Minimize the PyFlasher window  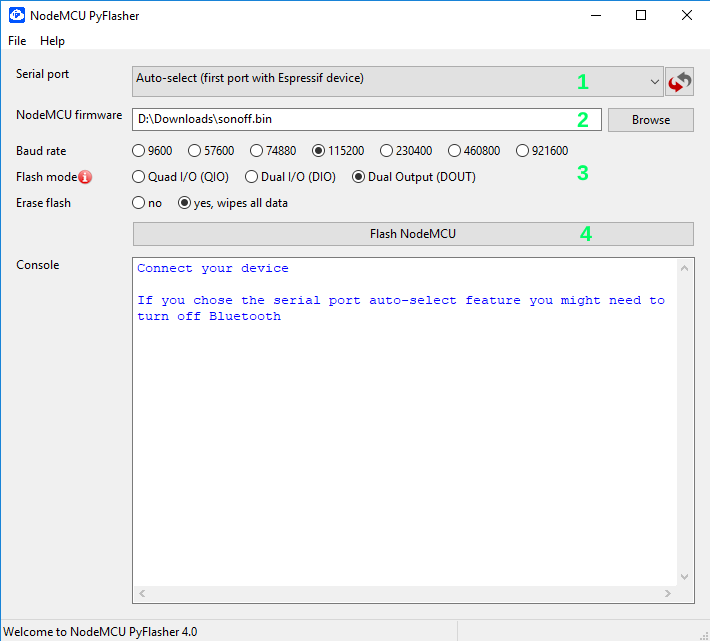coord(596,15)
